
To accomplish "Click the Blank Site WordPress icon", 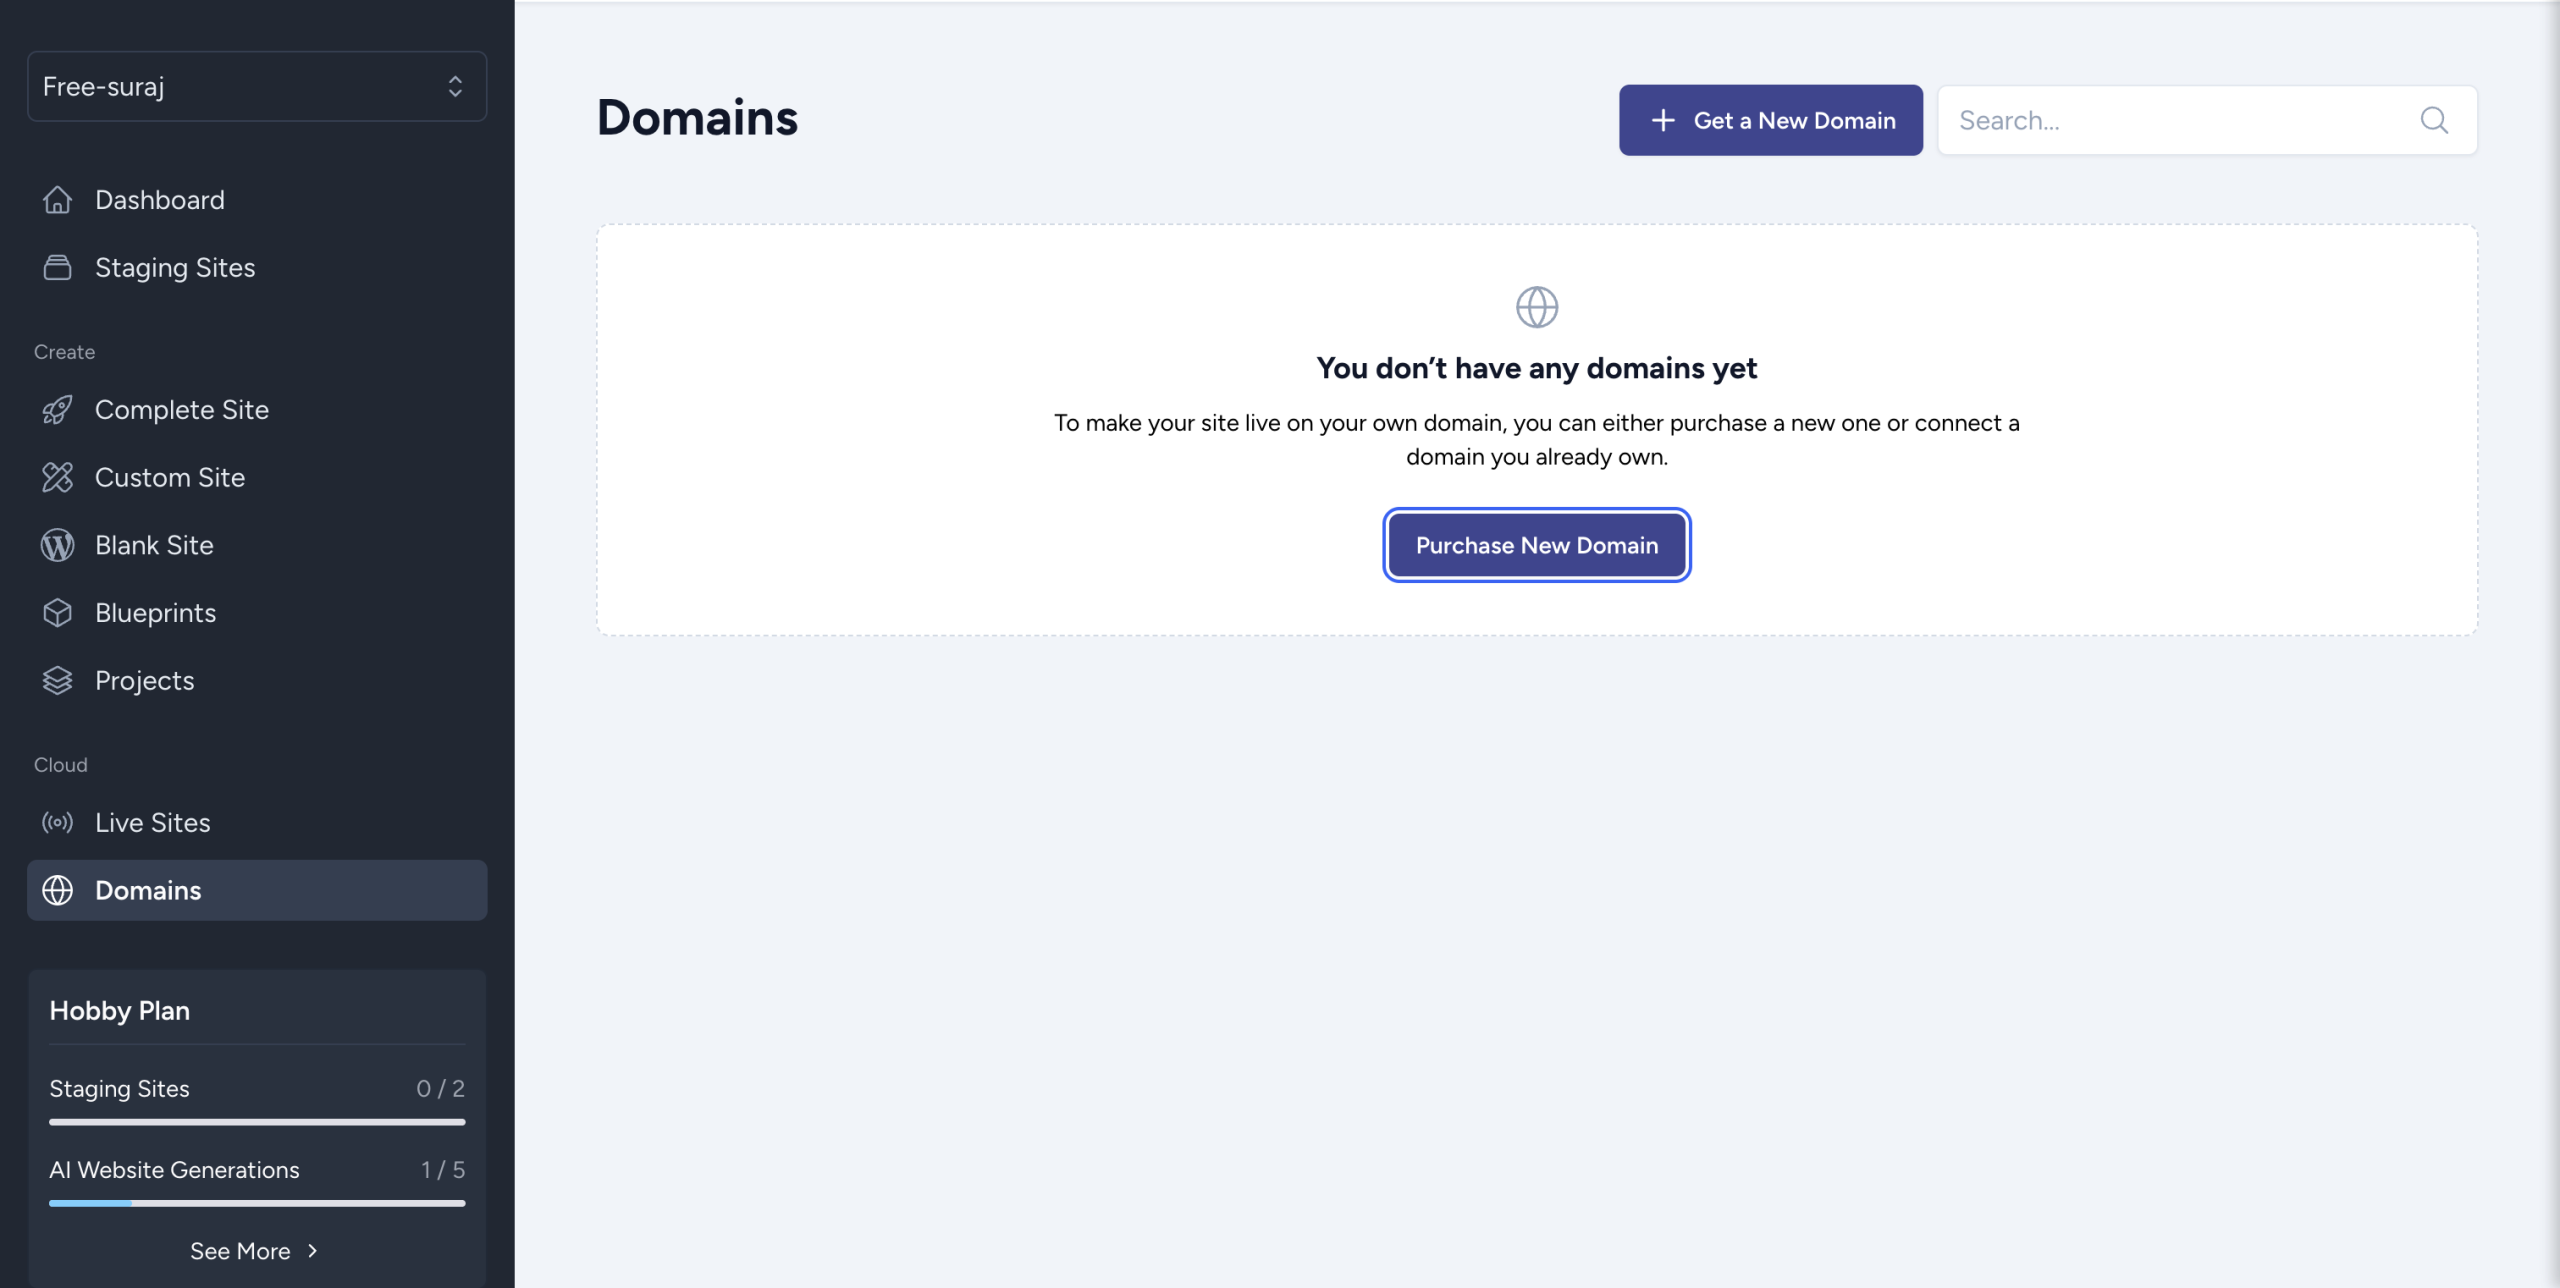I will point(57,545).
